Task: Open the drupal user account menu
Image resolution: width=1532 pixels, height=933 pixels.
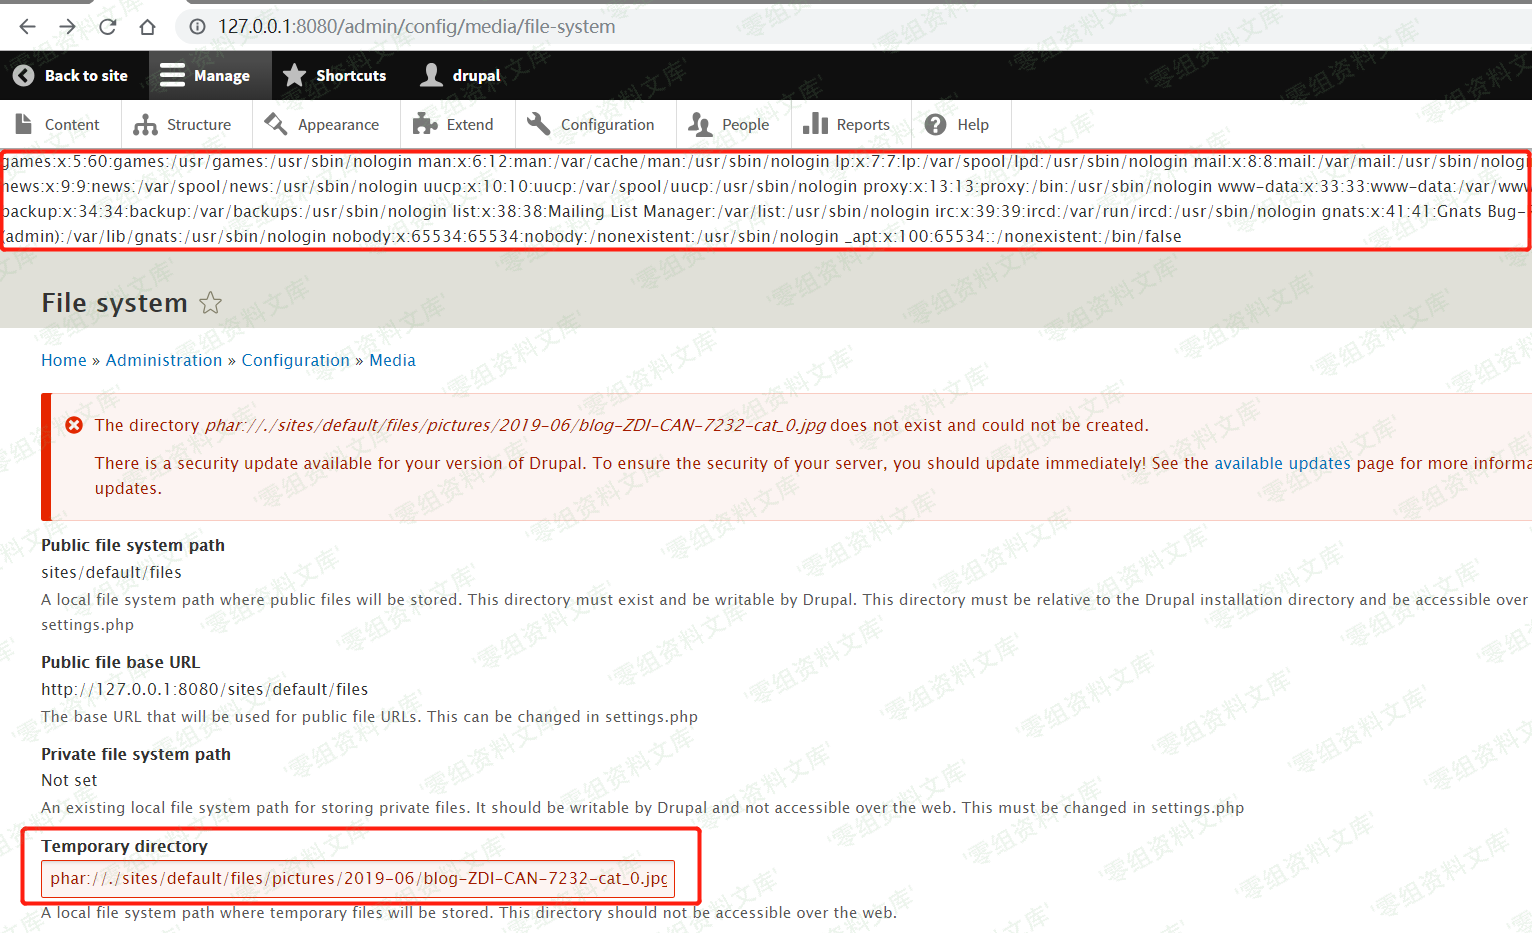Action: [x=460, y=76]
